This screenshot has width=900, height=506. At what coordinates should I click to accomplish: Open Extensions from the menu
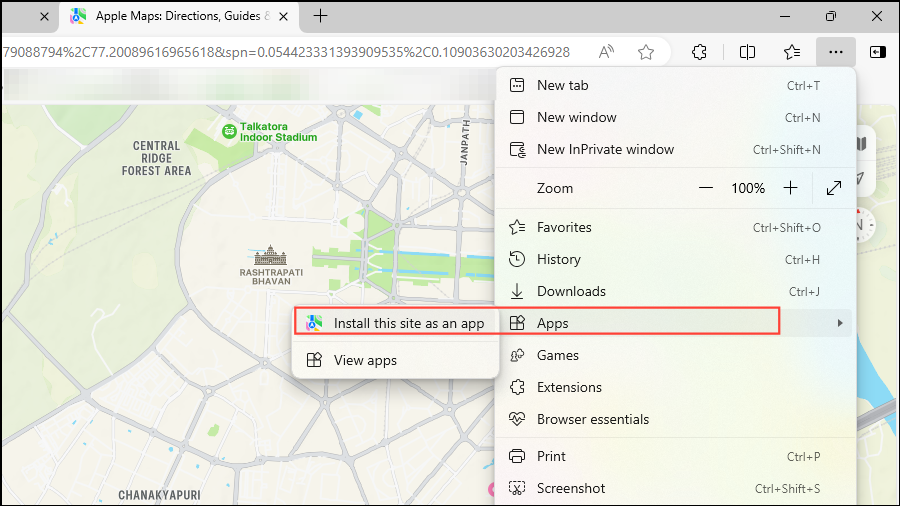(x=675, y=388)
